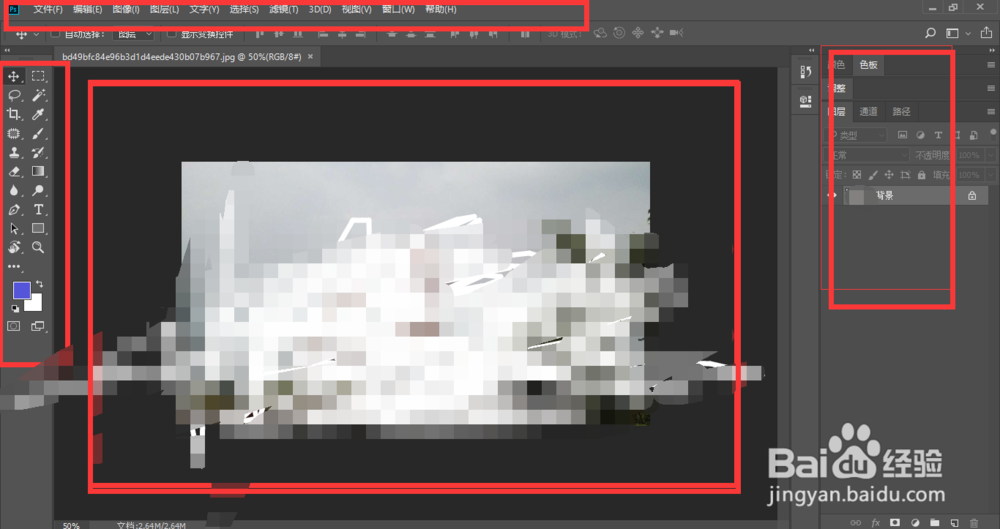Select the Hand tool
This screenshot has width=1000, height=529.
point(13,248)
